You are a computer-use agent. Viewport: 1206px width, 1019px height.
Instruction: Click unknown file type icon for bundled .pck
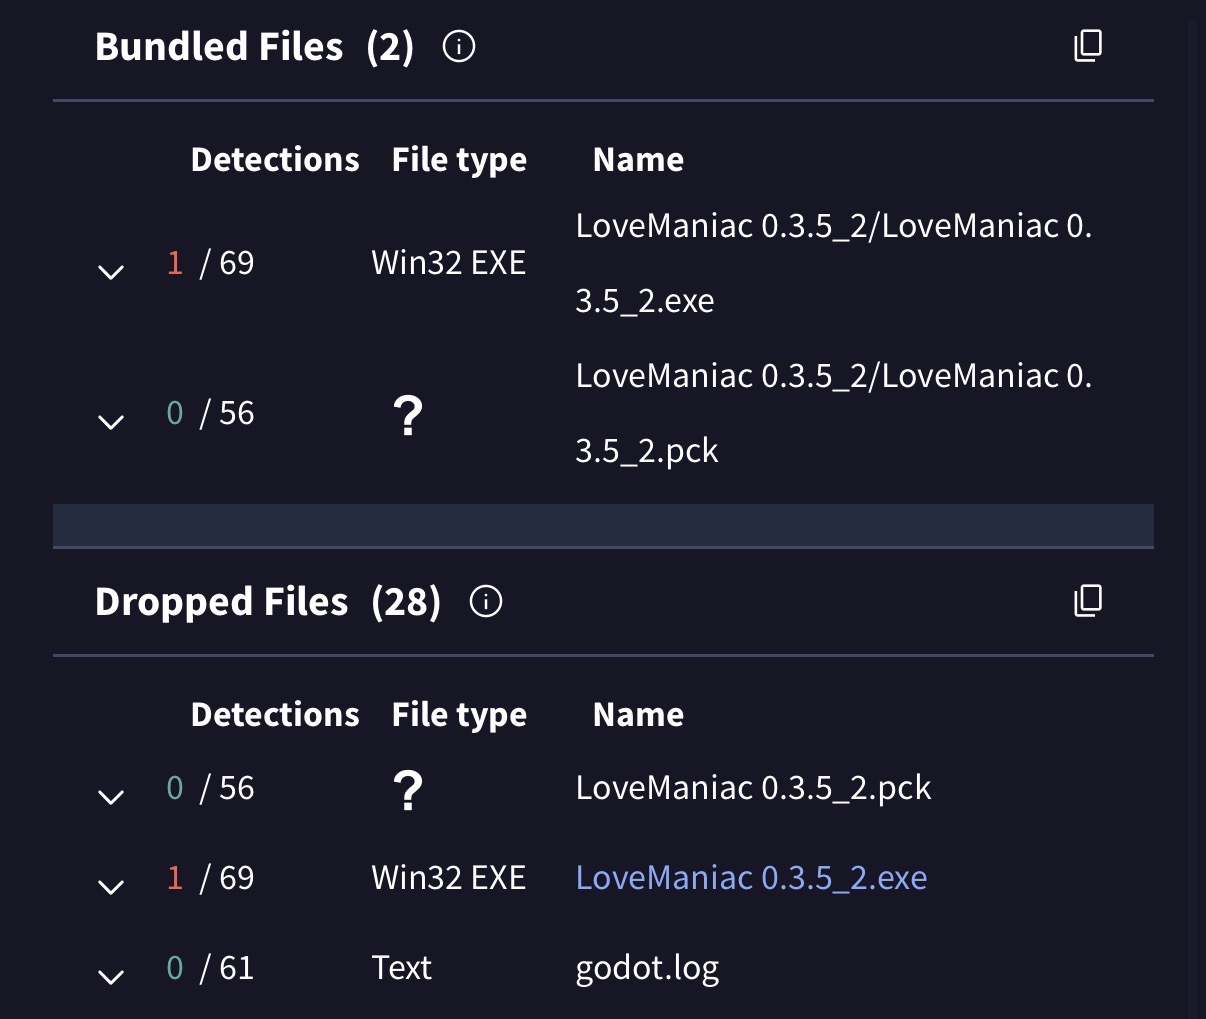[x=408, y=415]
